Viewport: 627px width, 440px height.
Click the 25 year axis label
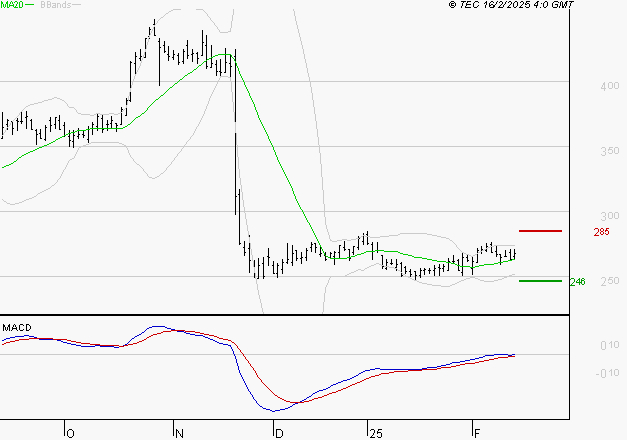(376, 434)
